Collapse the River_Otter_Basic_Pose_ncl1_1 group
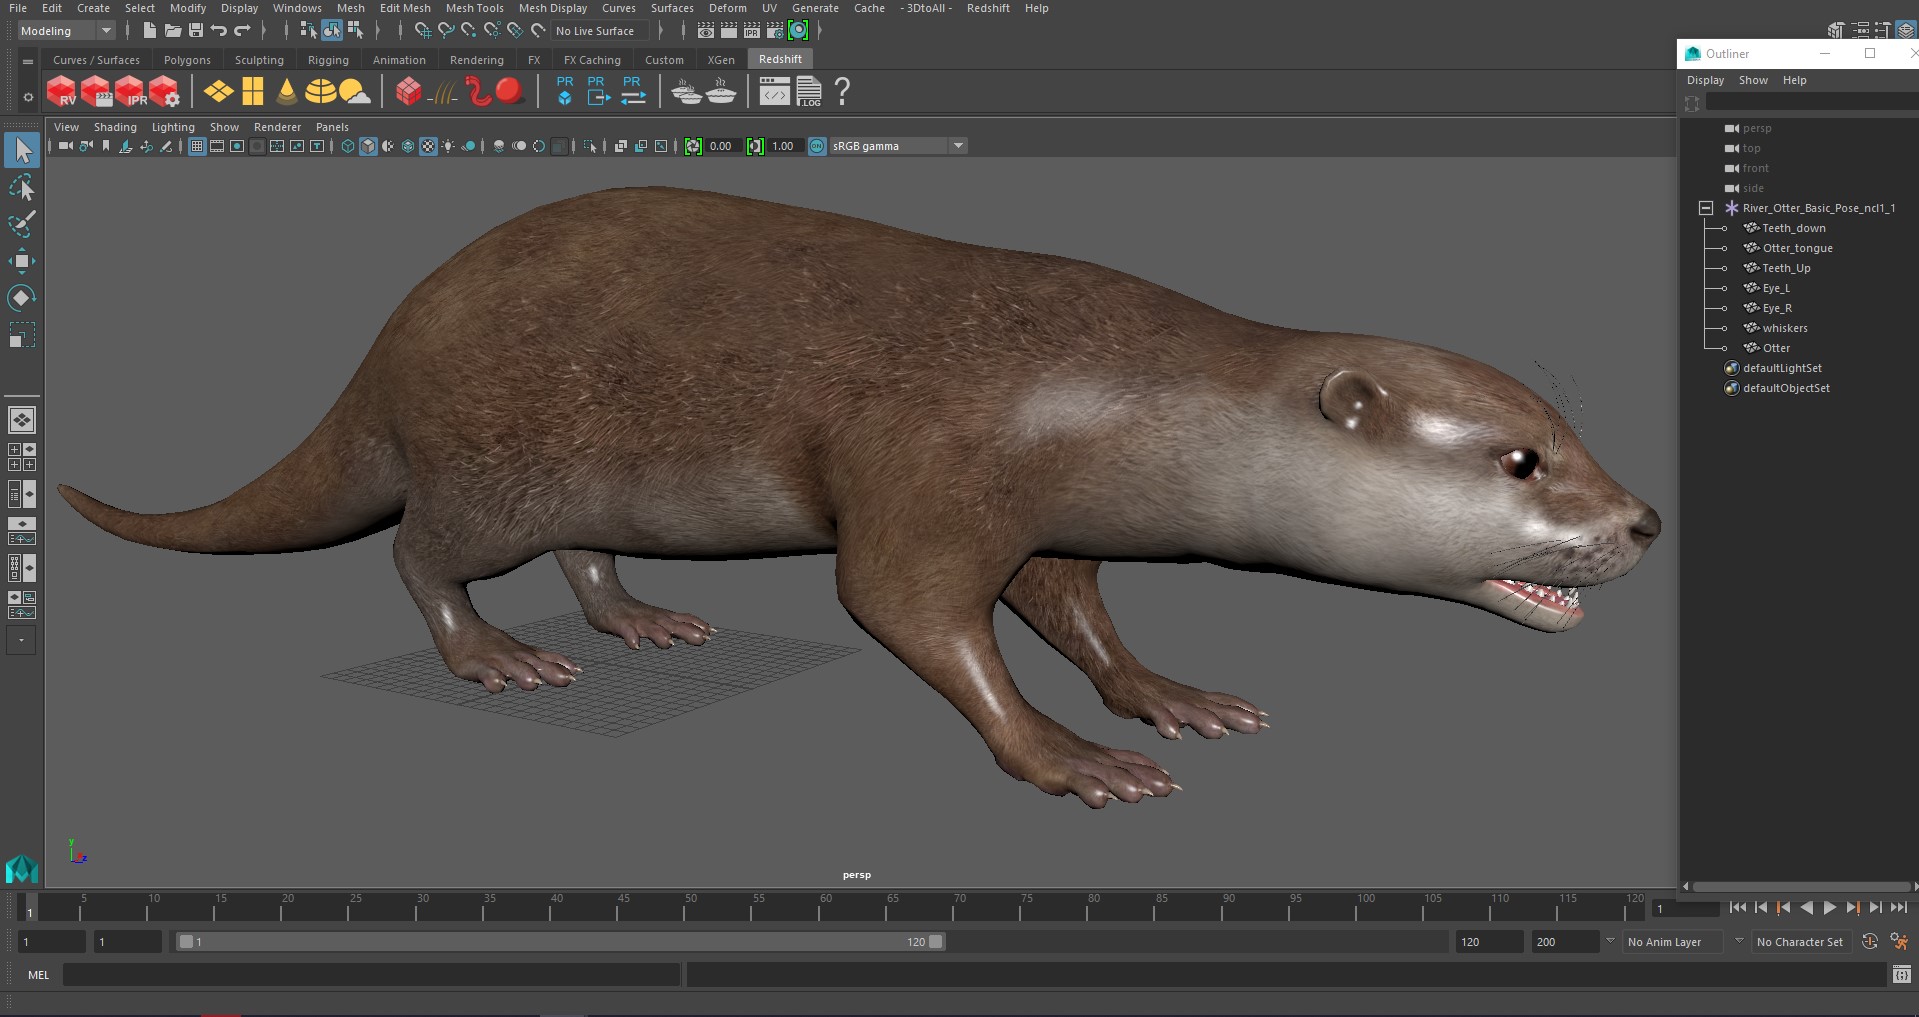1919x1017 pixels. tap(1706, 208)
